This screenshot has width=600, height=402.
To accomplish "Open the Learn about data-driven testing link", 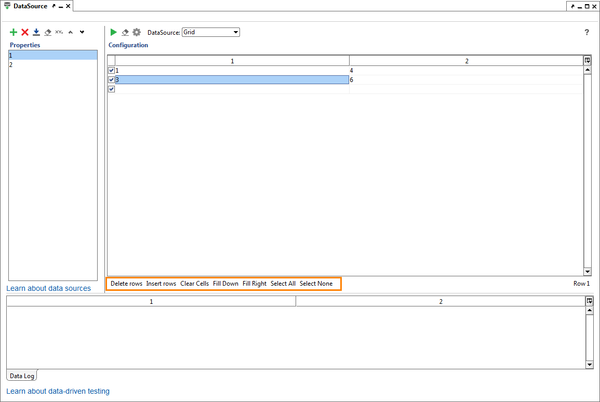I will 58,391.
